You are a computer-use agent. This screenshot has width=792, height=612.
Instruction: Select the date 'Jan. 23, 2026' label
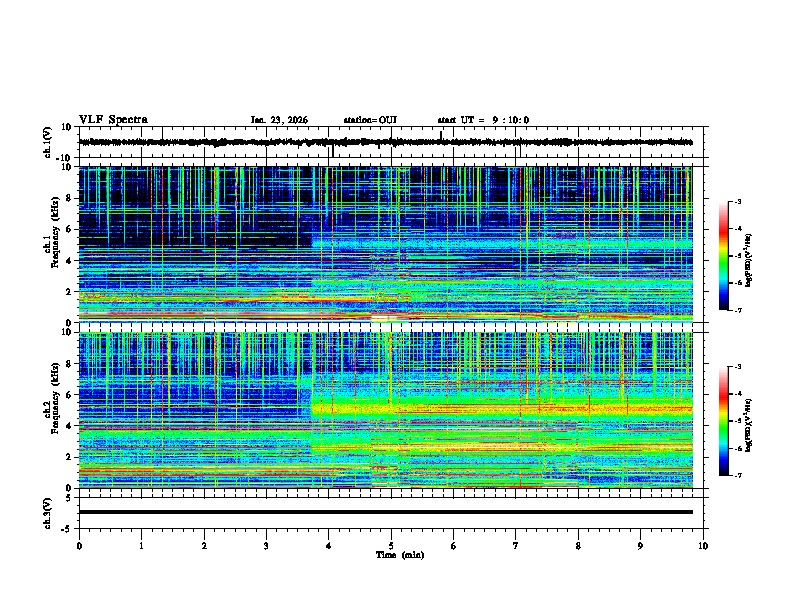pos(279,120)
